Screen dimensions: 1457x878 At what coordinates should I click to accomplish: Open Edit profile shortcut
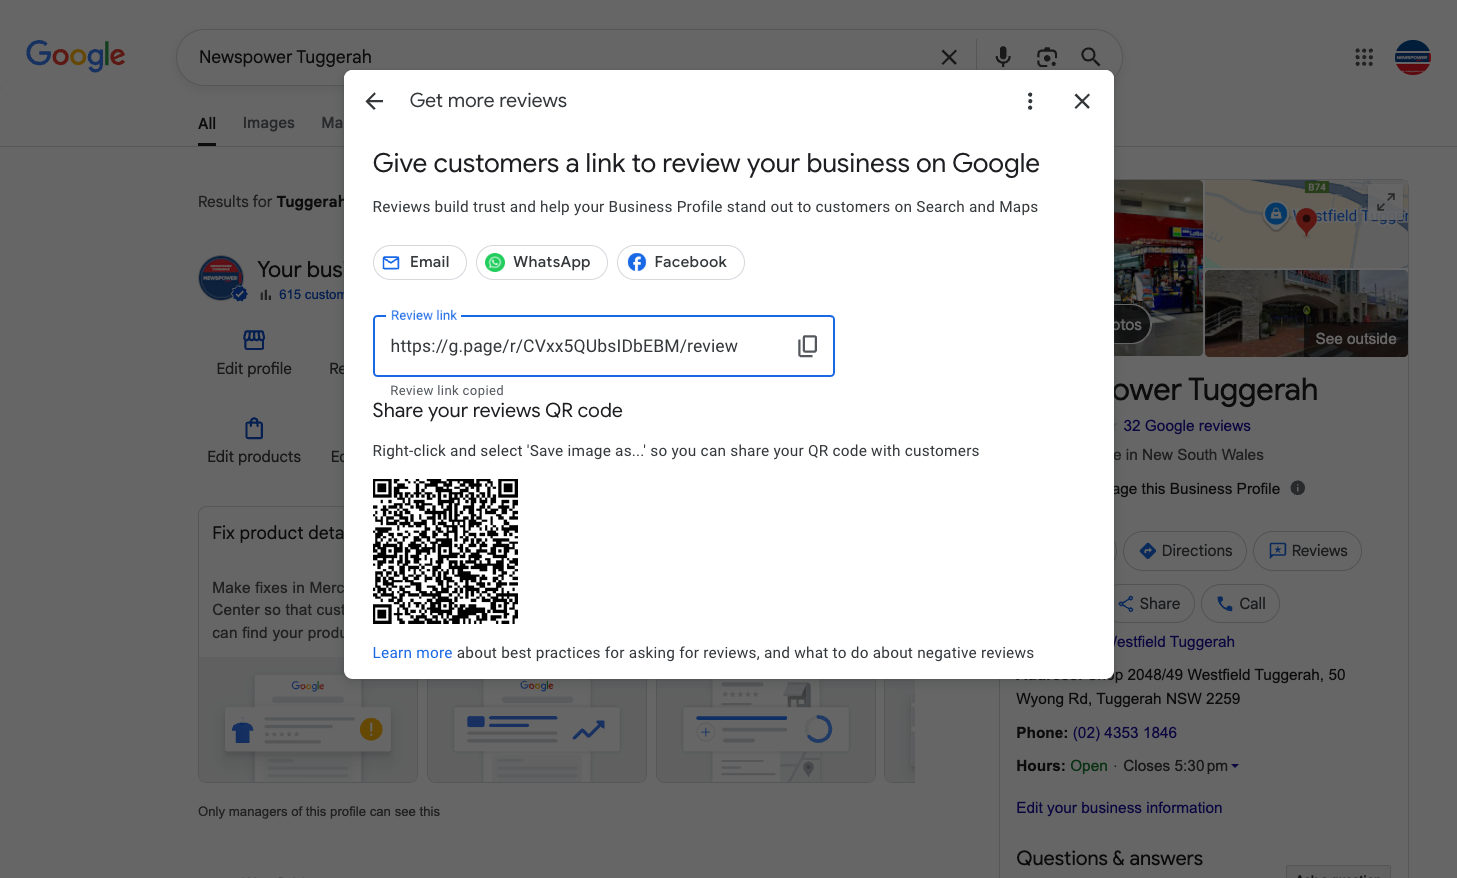tap(254, 353)
